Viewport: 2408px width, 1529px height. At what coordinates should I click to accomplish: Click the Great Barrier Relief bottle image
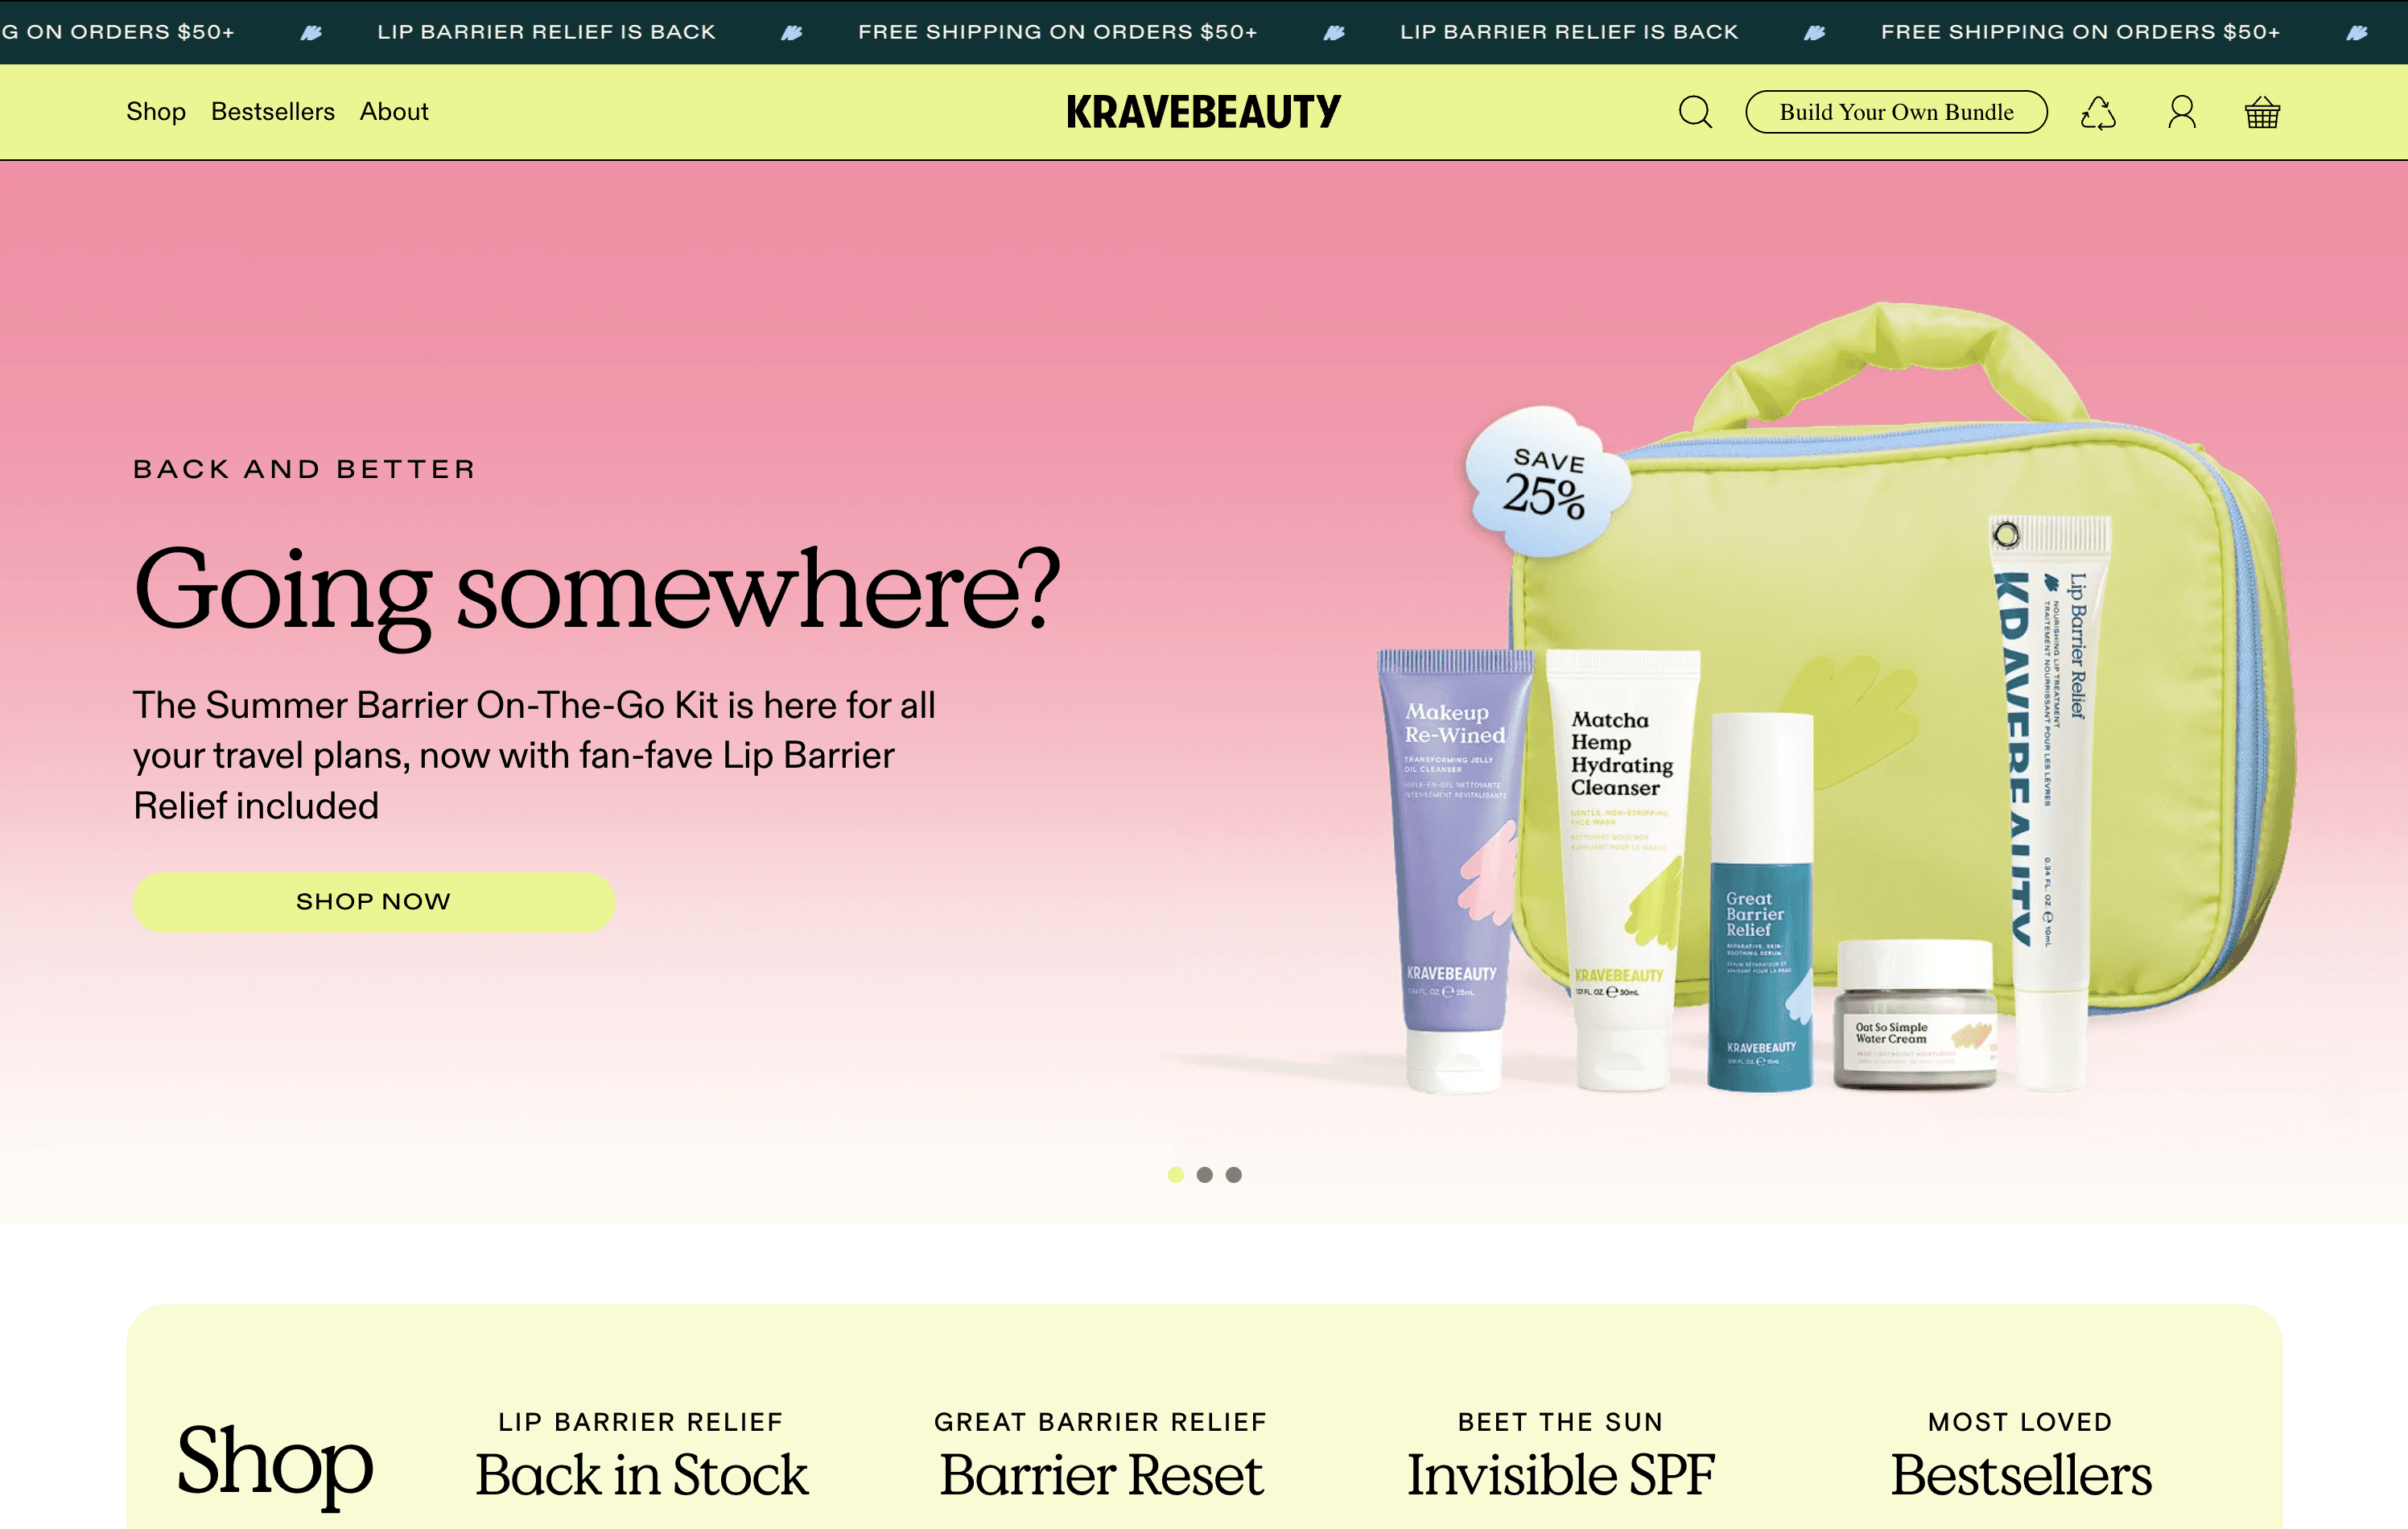(1761, 902)
